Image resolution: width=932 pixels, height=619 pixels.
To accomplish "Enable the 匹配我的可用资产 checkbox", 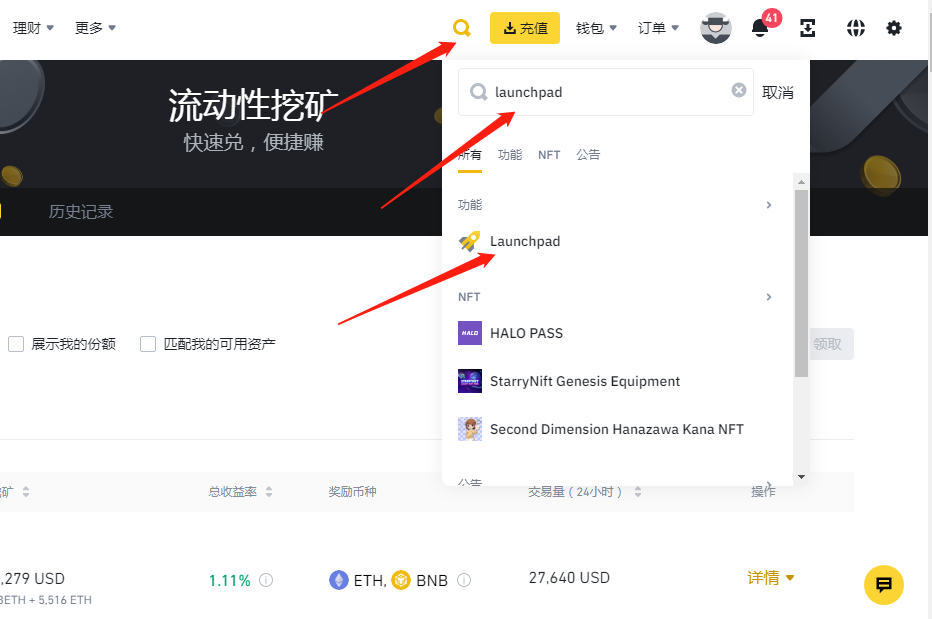I will tap(148, 344).
